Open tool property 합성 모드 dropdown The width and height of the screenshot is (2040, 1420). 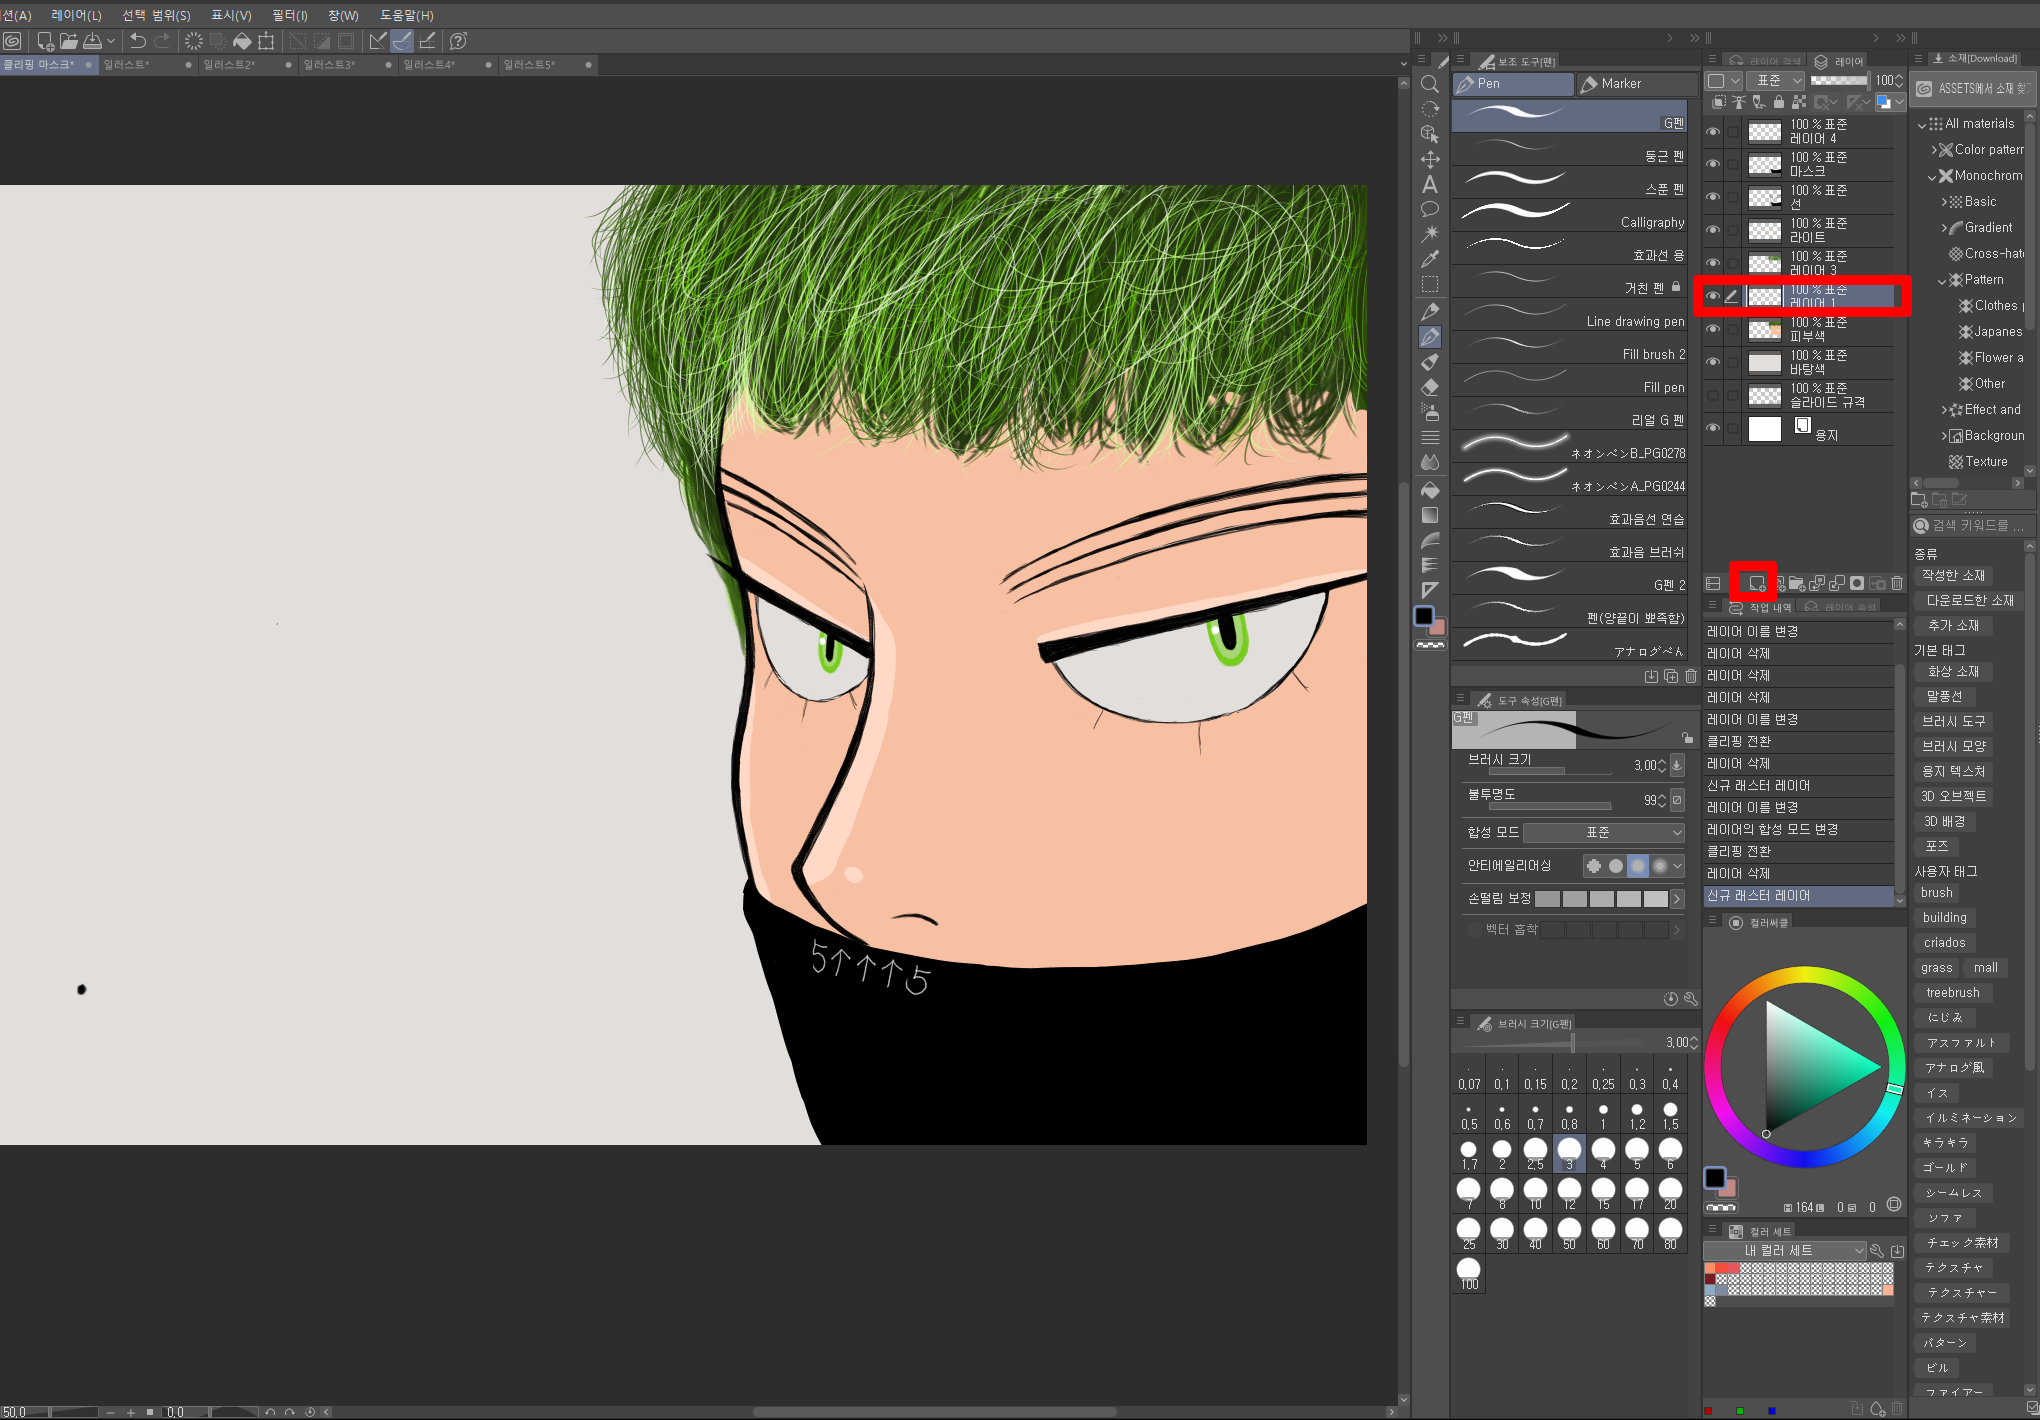coord(1604,832)
